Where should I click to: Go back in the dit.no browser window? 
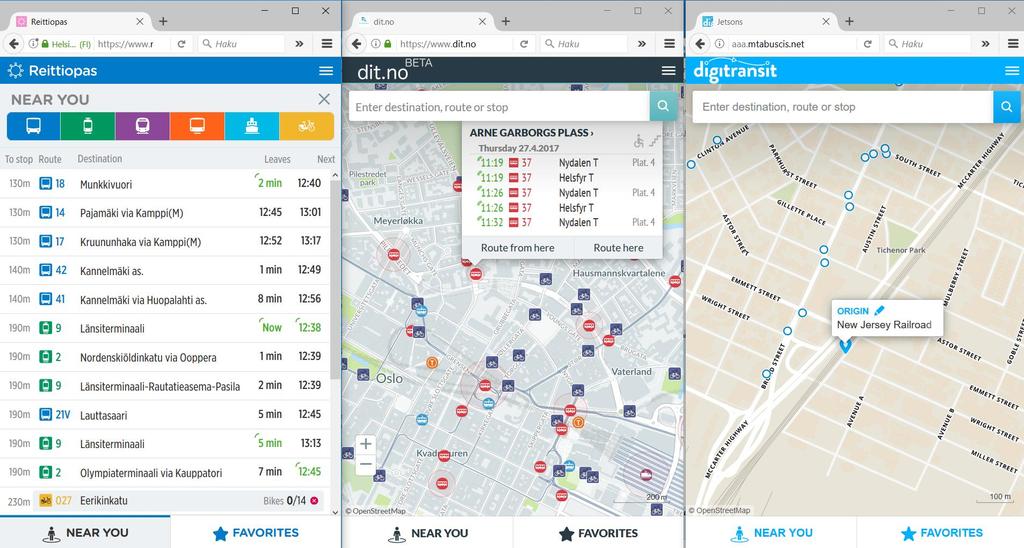356,44
